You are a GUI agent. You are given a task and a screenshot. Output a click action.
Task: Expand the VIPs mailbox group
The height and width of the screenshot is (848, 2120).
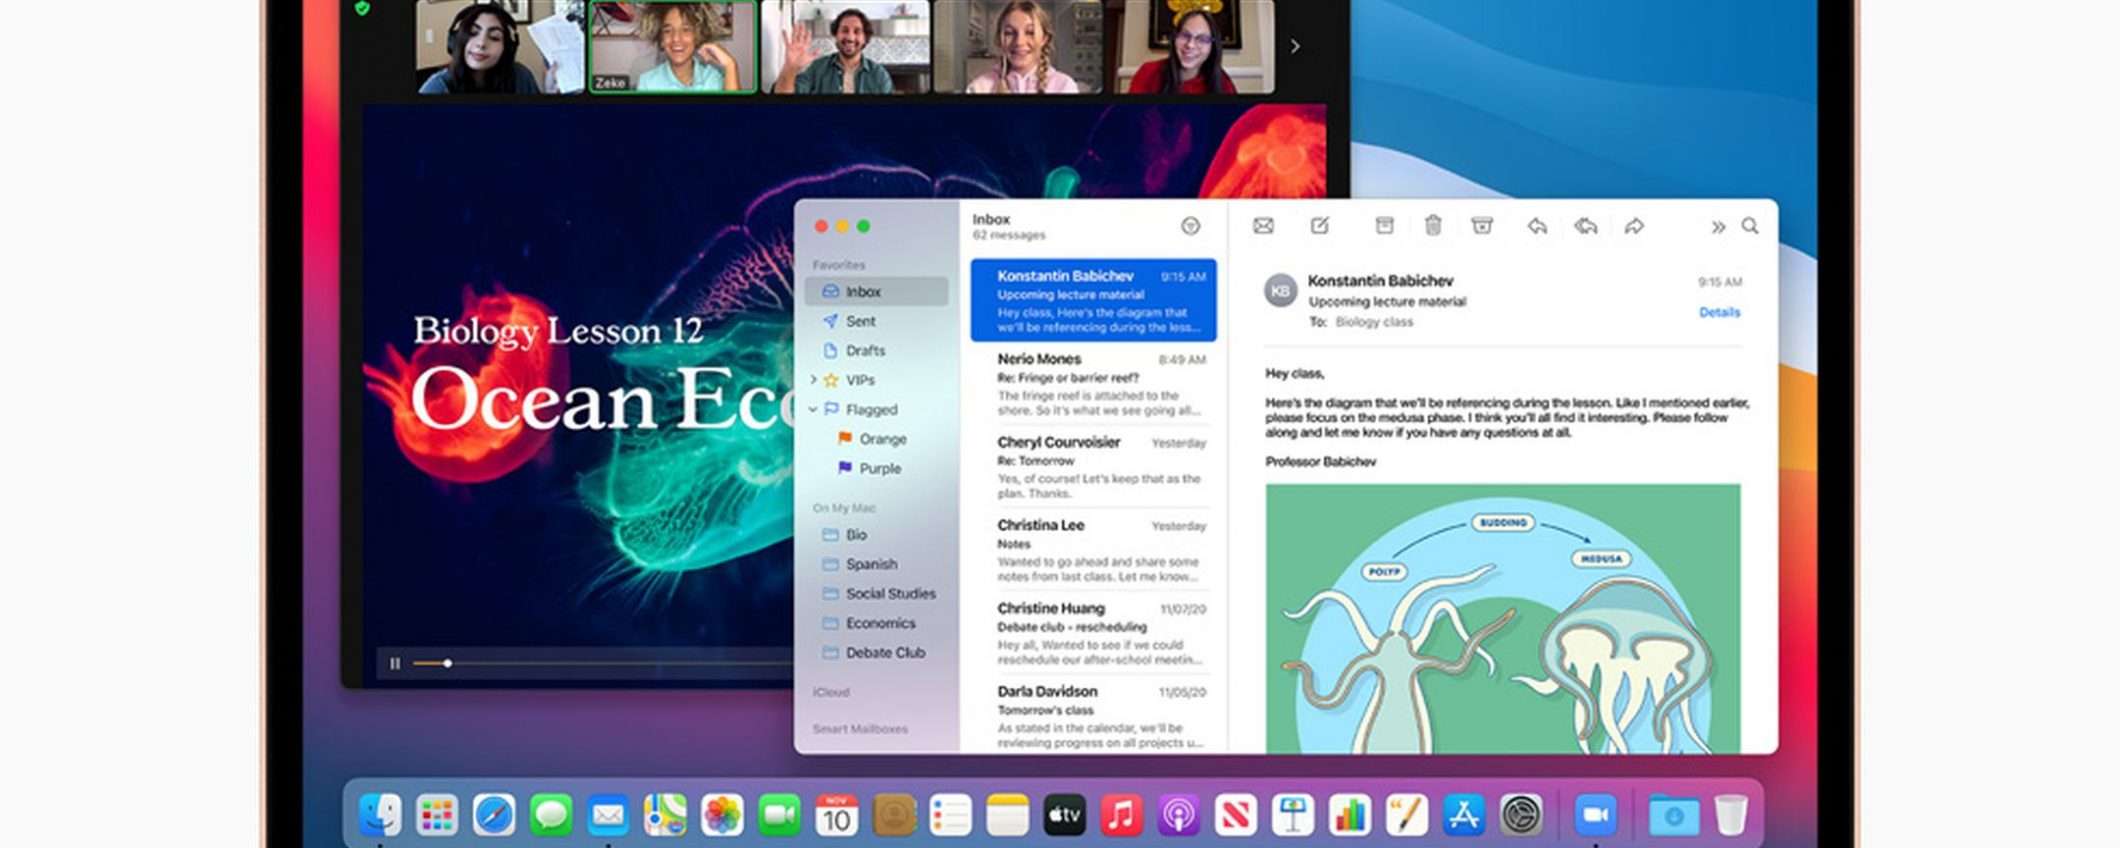click(x=813, y=380)
